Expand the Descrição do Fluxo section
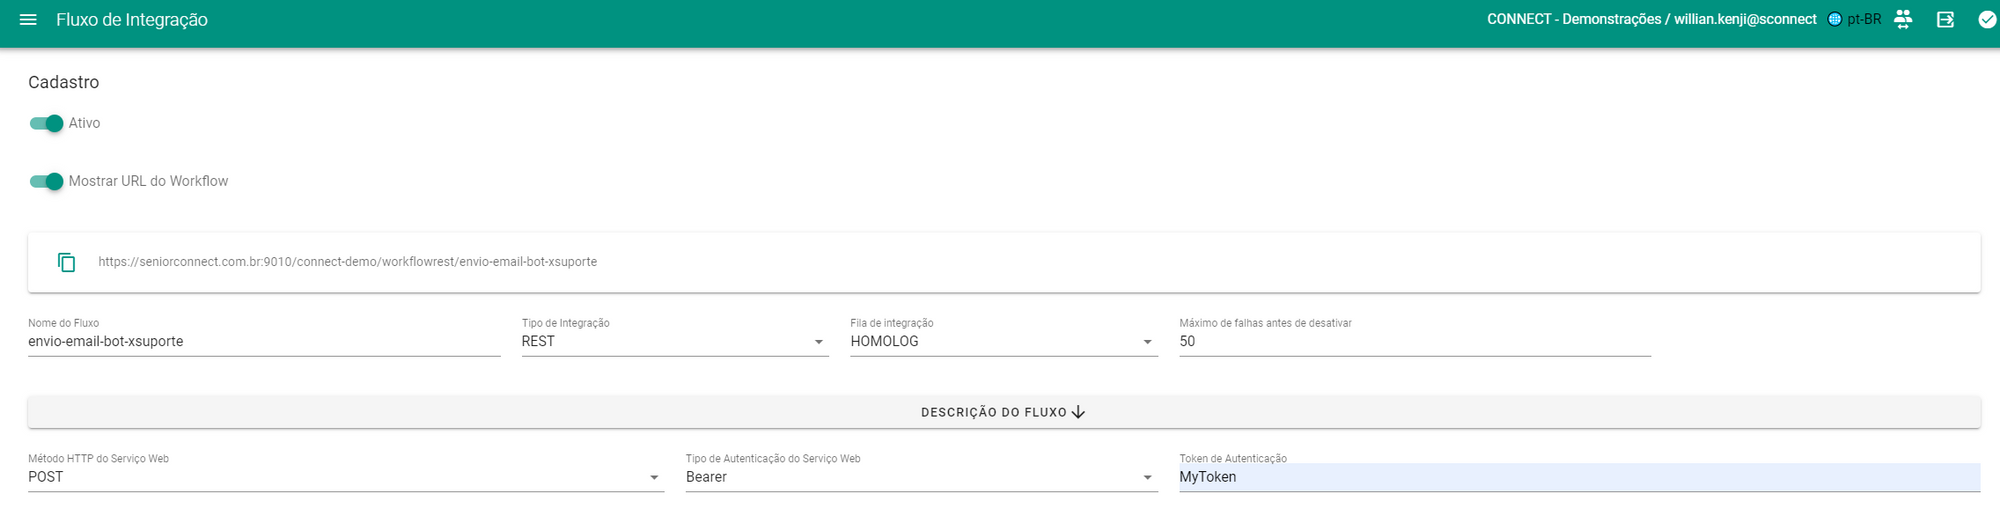 [1003, 412]
